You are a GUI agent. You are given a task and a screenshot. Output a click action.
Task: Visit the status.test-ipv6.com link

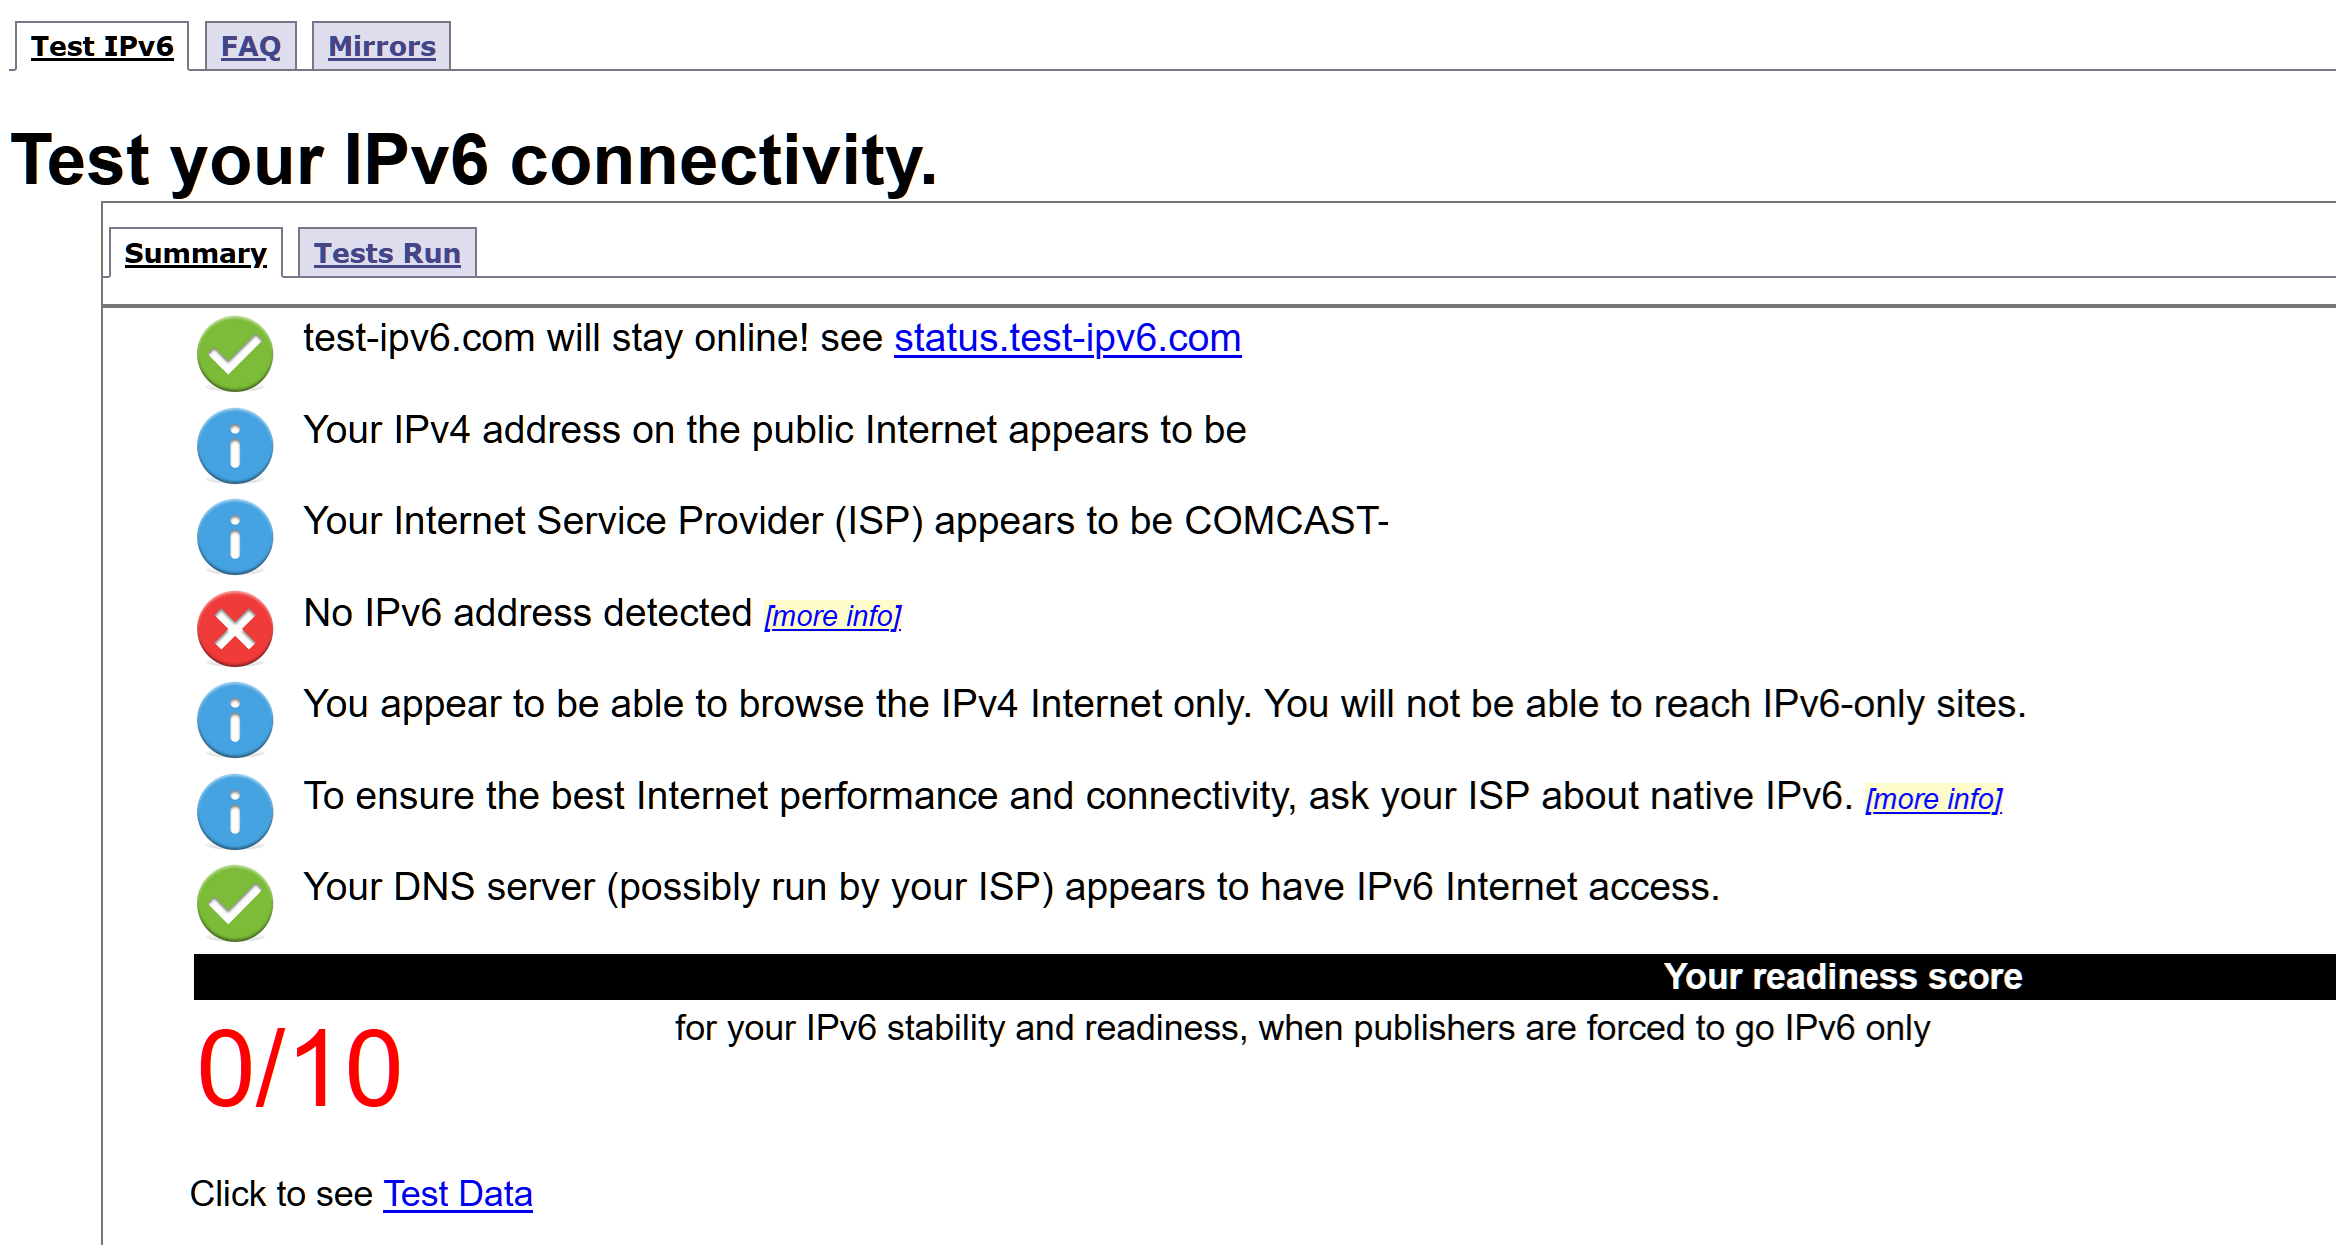(x=1067, y=339)
